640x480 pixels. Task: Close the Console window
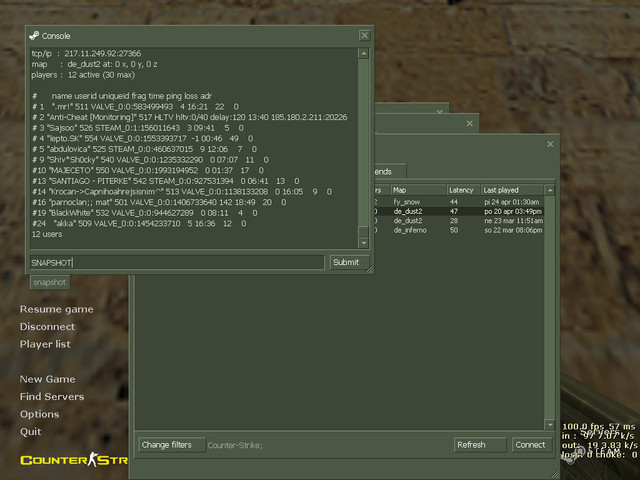[x=364, y=36]
